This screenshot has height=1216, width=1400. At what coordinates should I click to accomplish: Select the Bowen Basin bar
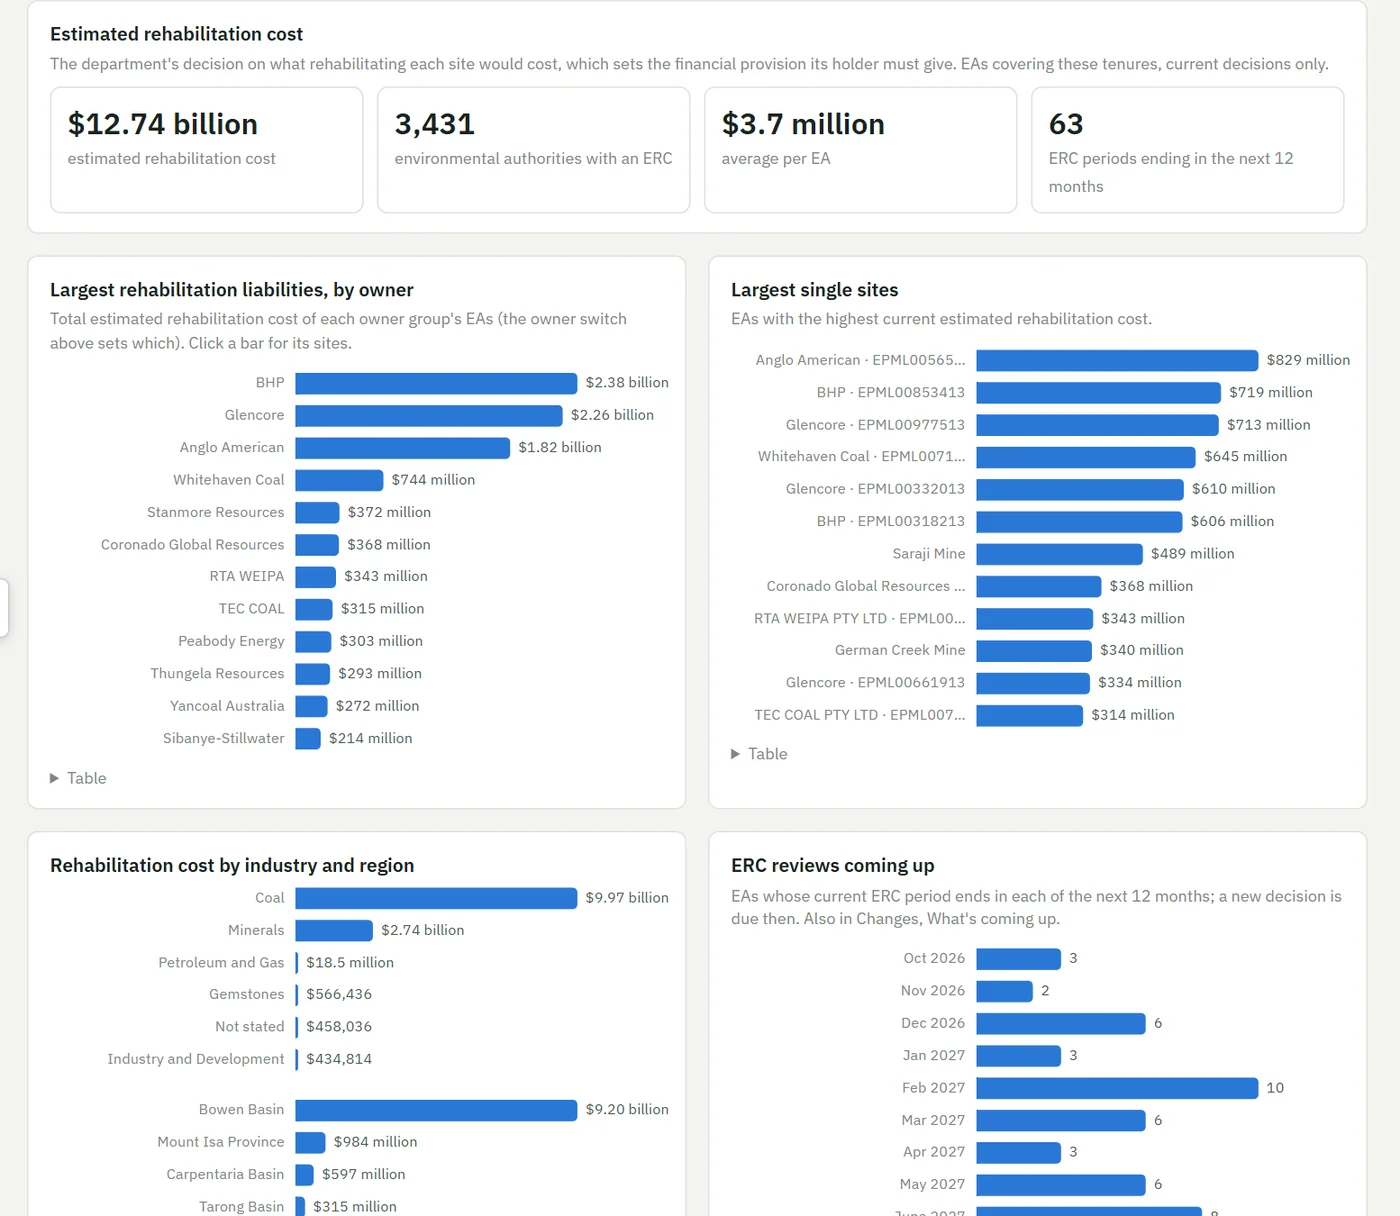click(x=436, y=1110)
